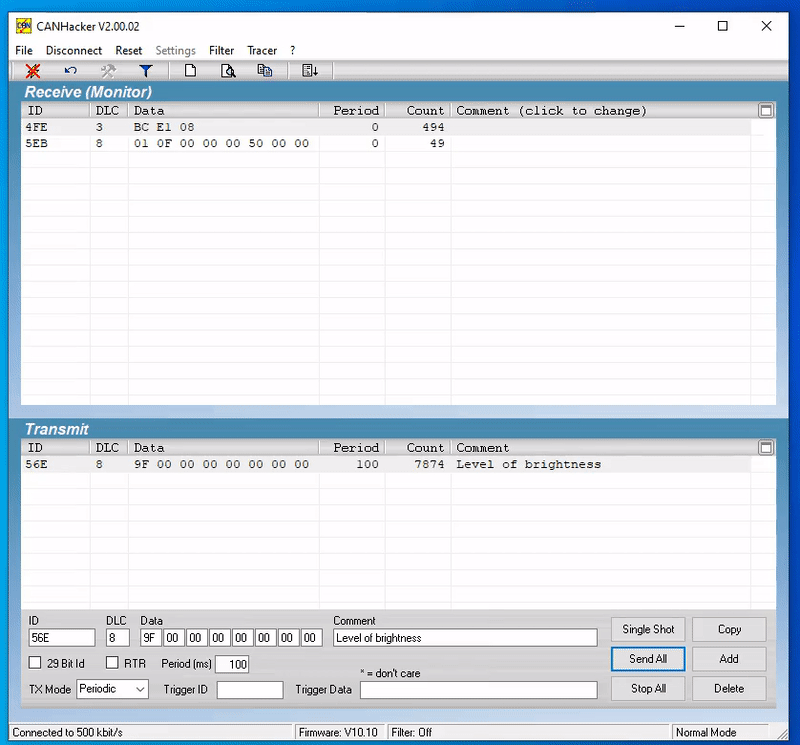Open the File menu
This screenshot has width=800, height=745.
(24, 50)
